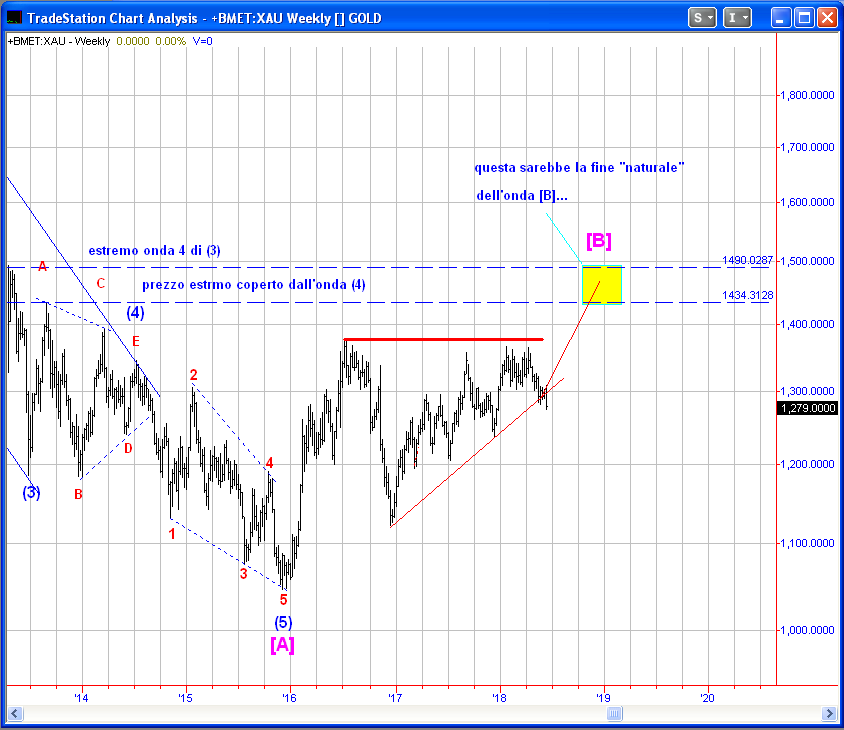Click the horizontal scrollbar thumb
The height and width of the screenshot is (730, 844).
(614, 714)
